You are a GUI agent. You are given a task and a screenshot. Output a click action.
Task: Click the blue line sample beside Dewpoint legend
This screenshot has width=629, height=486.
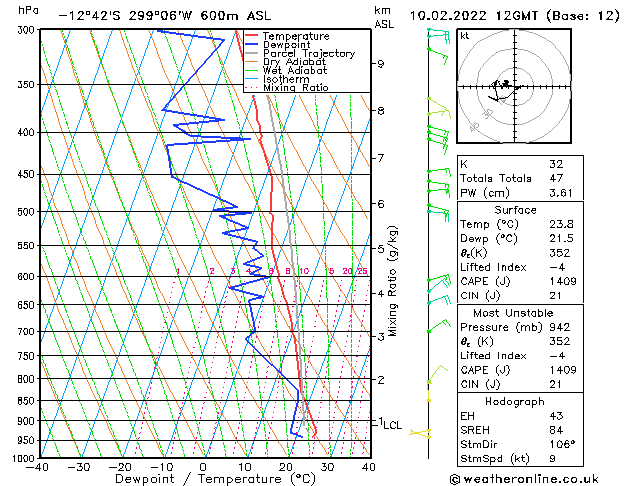252,44
